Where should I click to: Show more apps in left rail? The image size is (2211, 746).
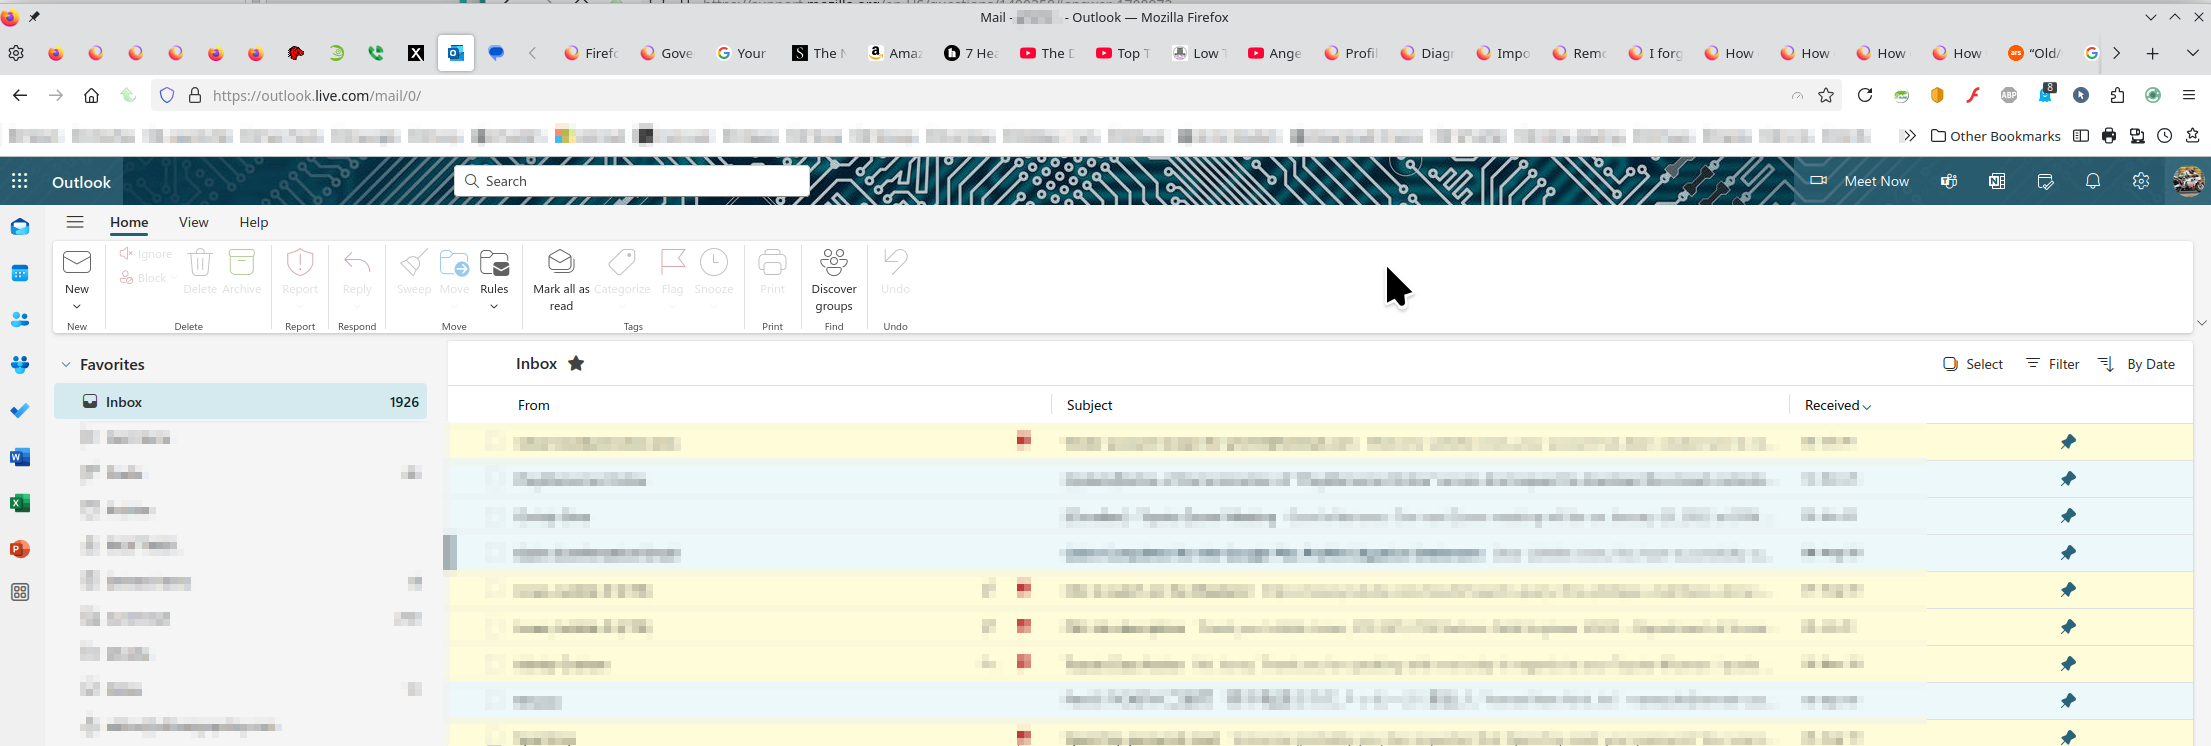20,592
